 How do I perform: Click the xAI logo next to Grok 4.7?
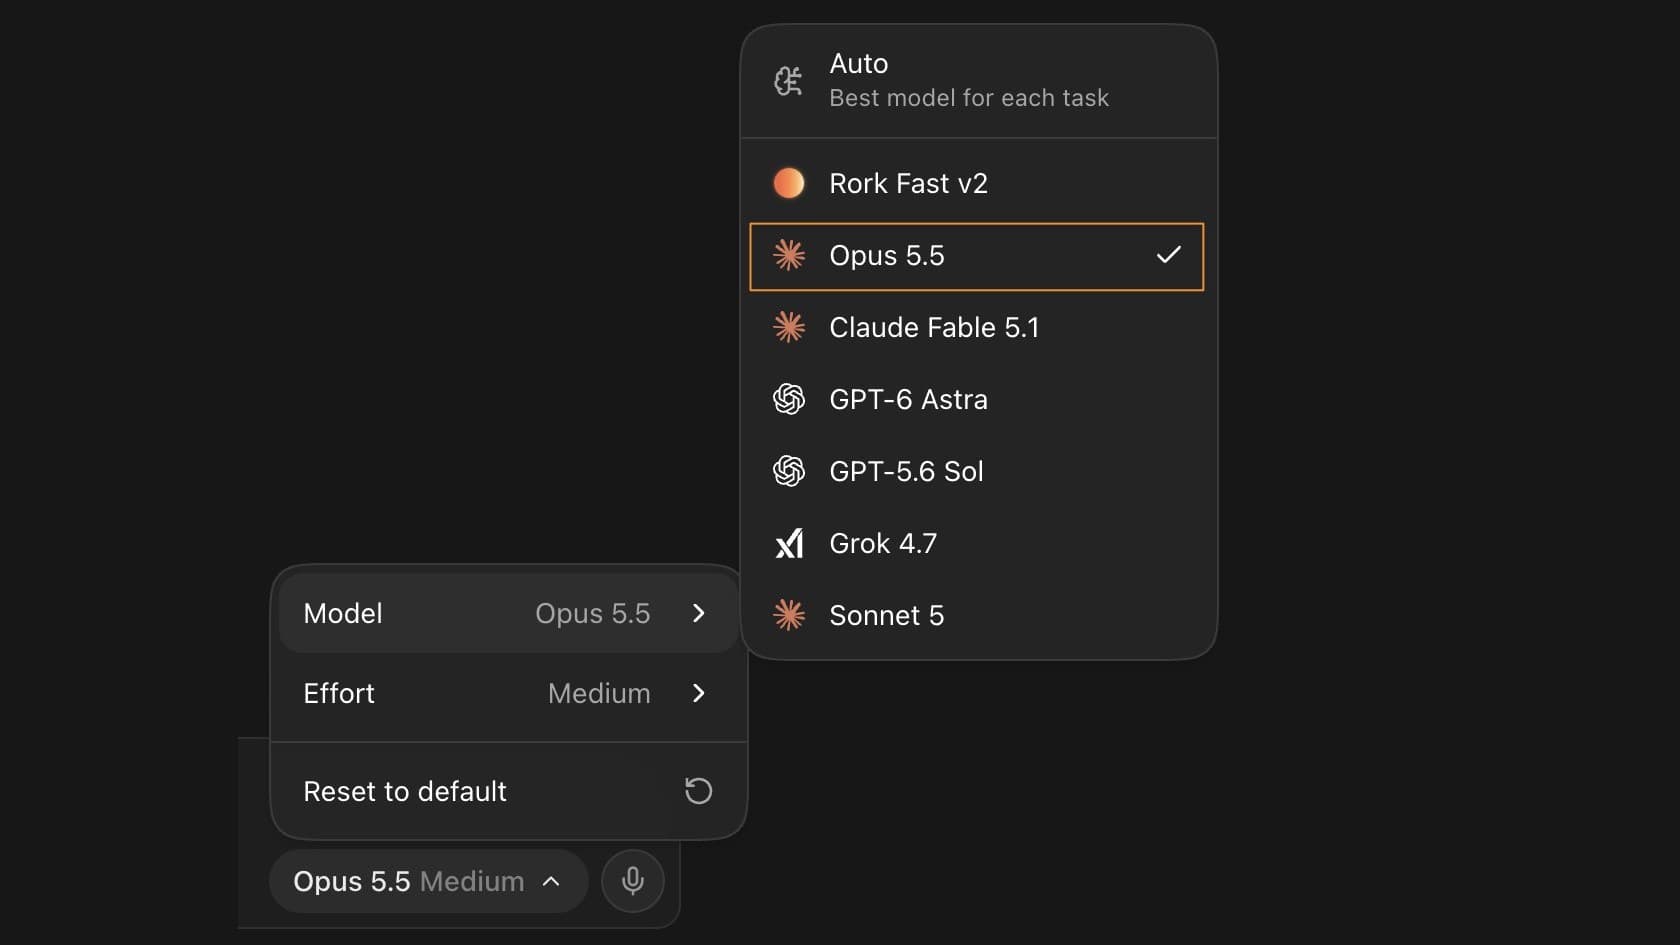click(789, 543)
